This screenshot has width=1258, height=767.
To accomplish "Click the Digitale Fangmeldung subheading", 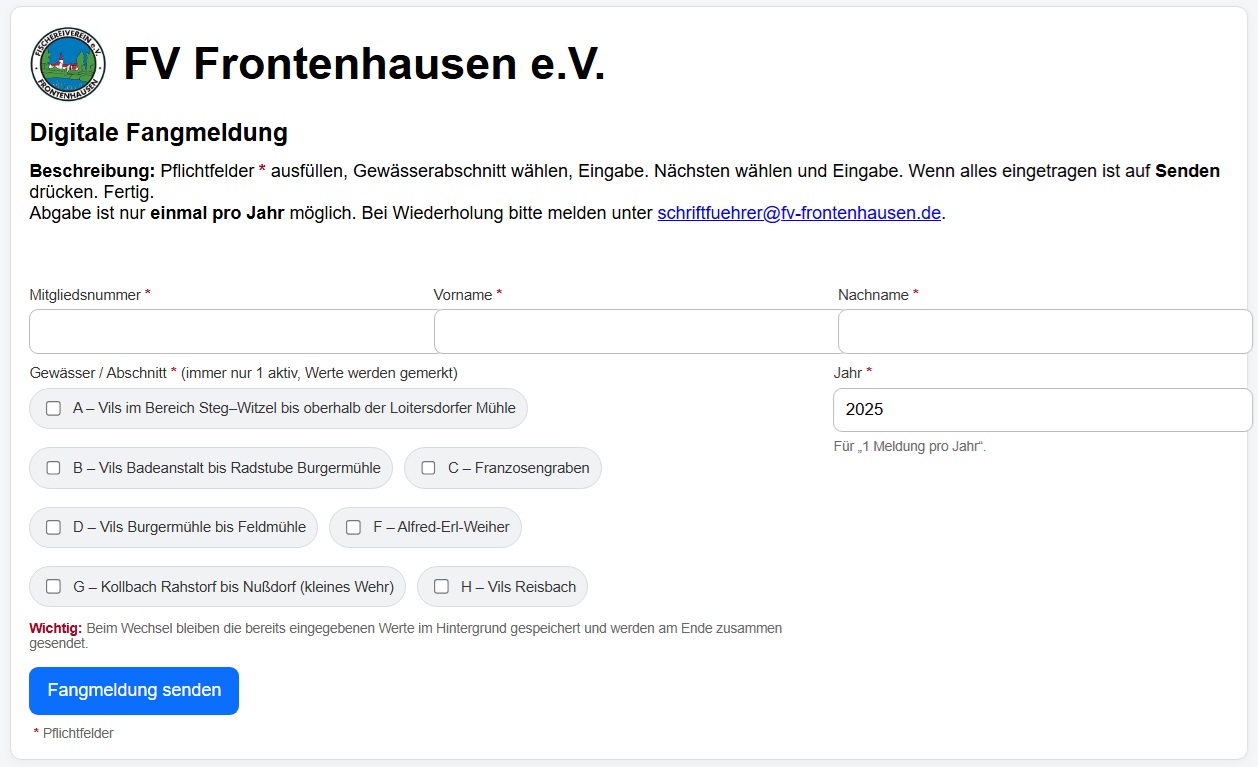I will point(159,132).
